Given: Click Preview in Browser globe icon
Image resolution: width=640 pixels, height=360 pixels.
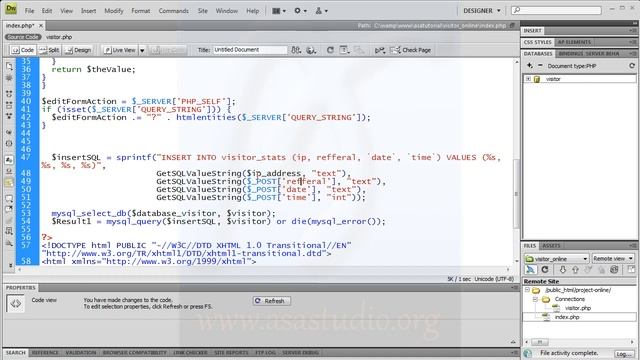Looking at the screenshot, I should [311, 50].
